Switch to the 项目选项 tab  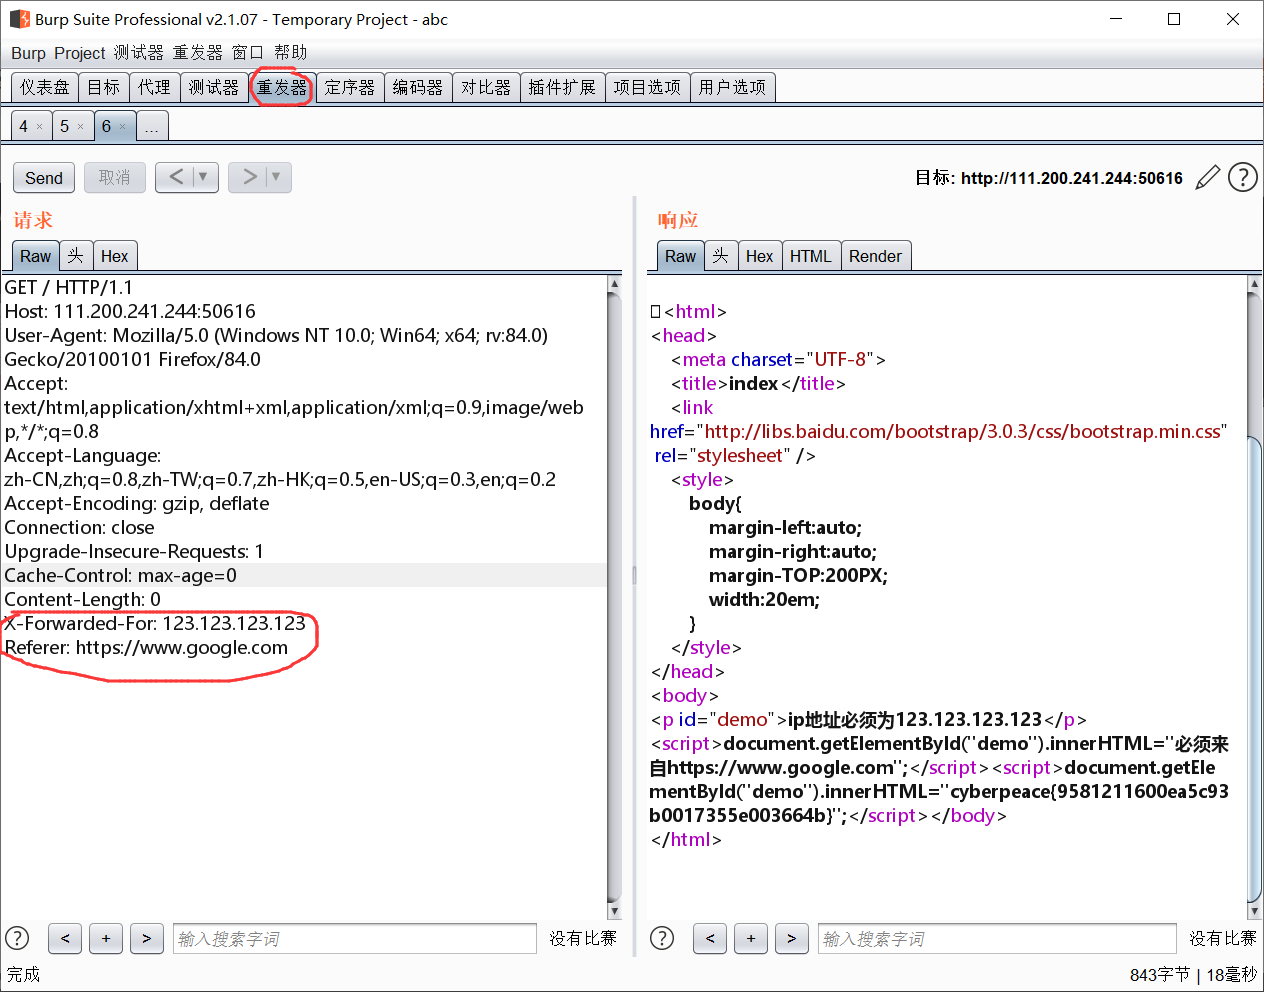pyautogui.click(x=647, y=88)
